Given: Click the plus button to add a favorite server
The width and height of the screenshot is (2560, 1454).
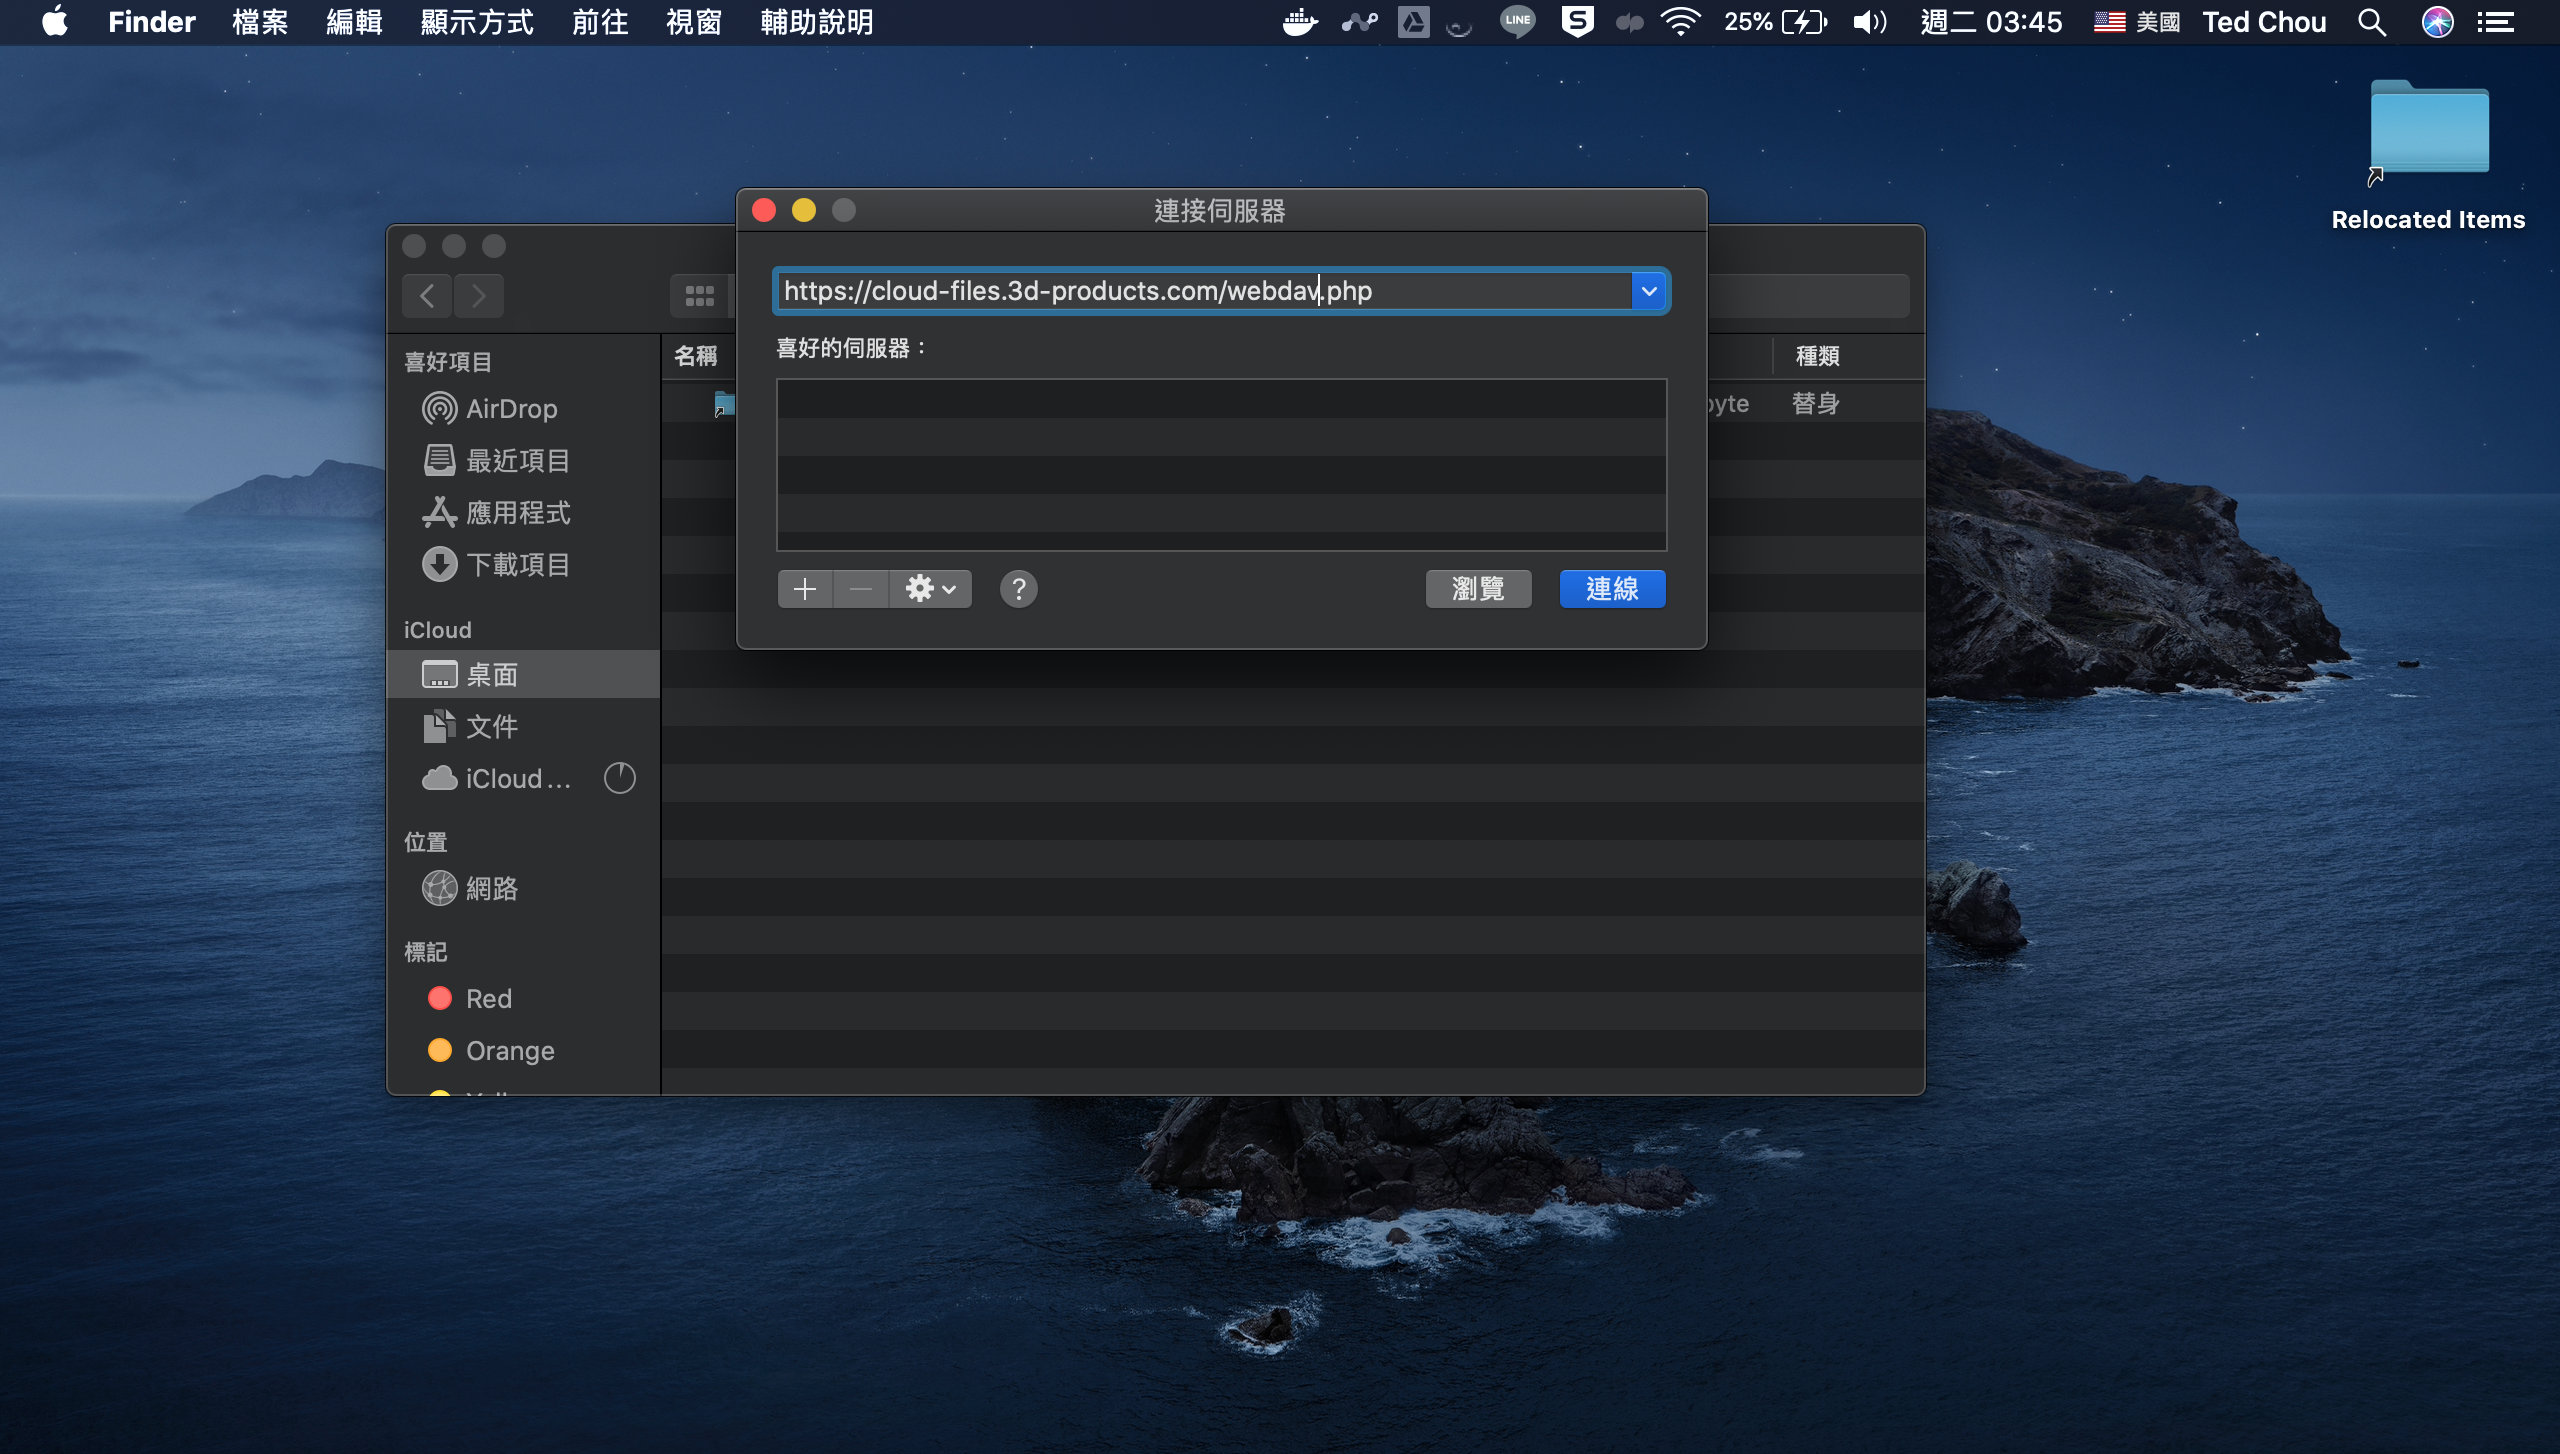Looking at the screenshot, I should (x=804, y=589).
